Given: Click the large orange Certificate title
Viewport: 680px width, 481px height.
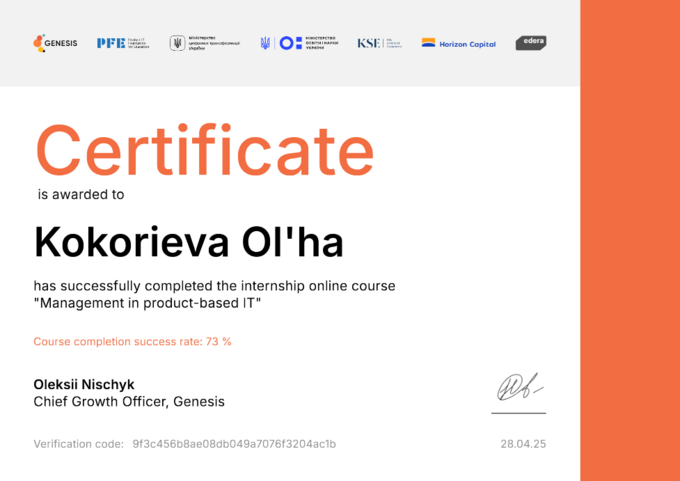Looking at the screenshot, I should point(205,150).
